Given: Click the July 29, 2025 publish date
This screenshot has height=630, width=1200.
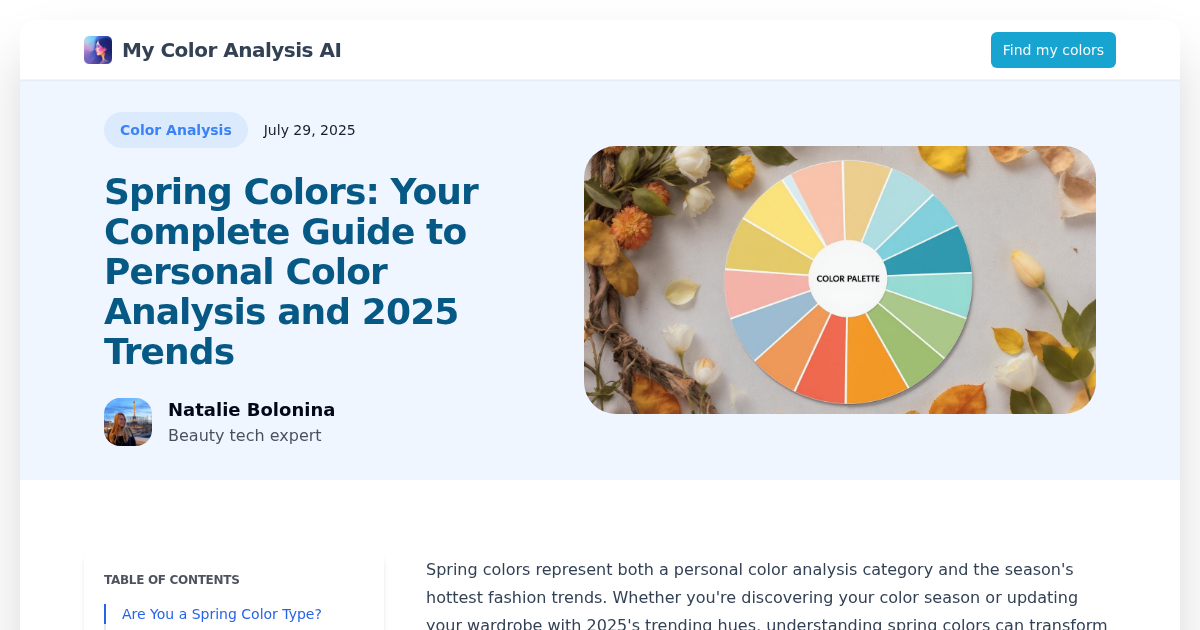Looking at the screenshot, I should click(309, 130).
